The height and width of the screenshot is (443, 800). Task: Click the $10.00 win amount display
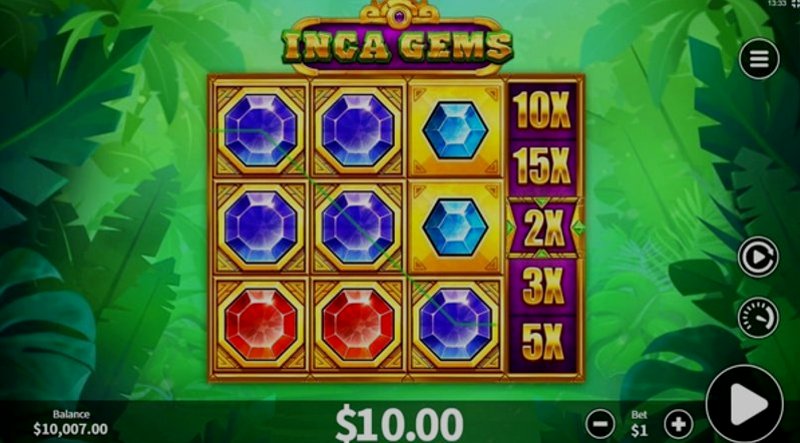399,424
